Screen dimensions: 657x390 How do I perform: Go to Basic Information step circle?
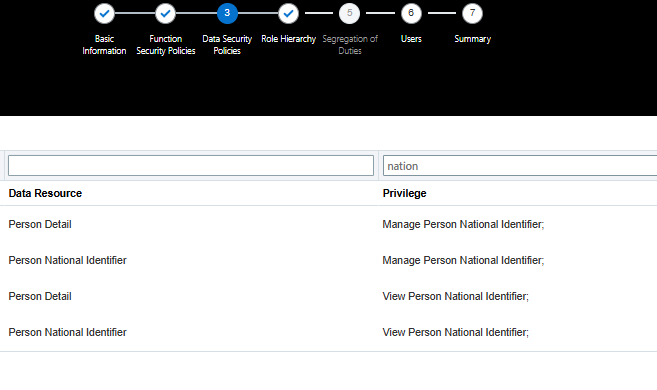click(104, 13)
